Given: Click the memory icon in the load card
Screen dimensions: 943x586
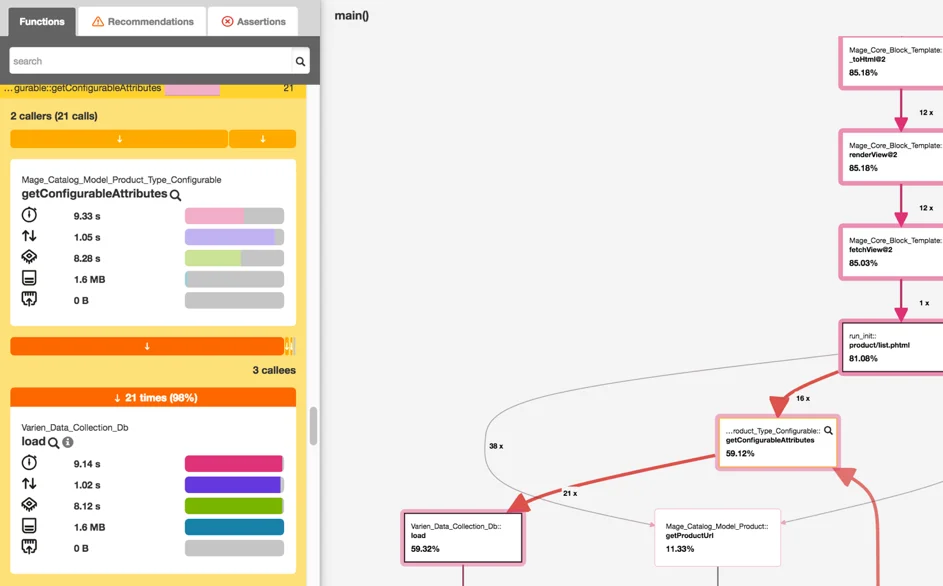Looking at the screenshot, I should click(x=29, y=527).
